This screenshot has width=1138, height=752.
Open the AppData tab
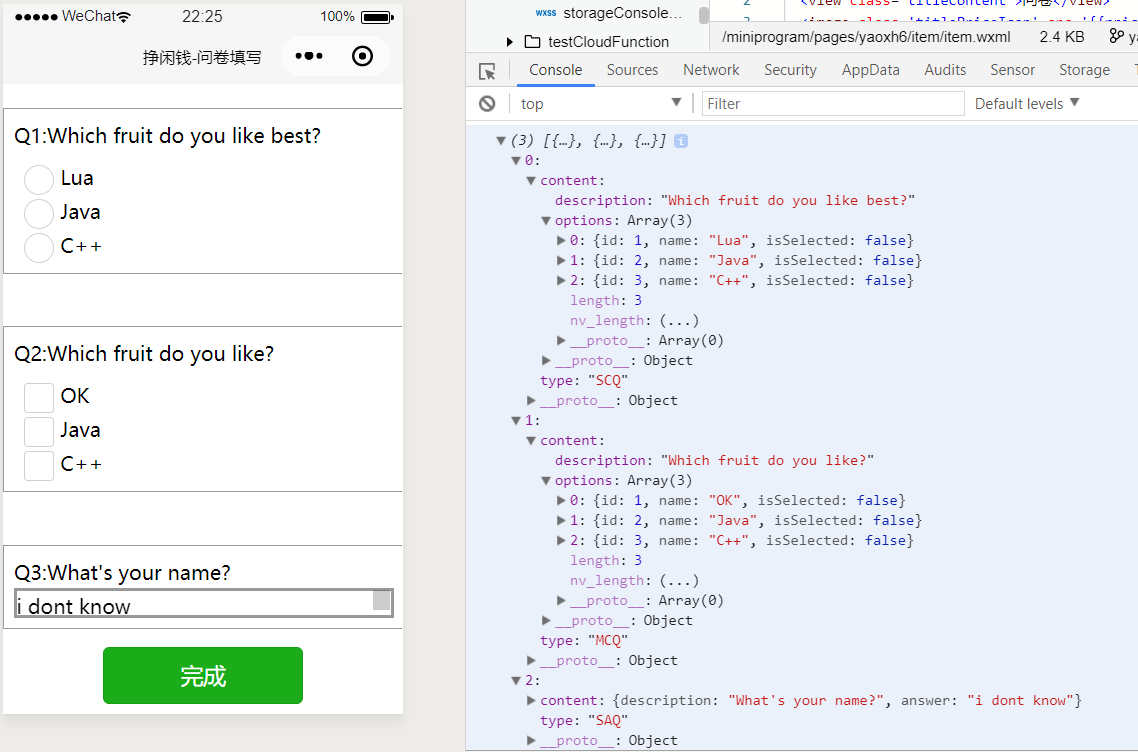870,70
